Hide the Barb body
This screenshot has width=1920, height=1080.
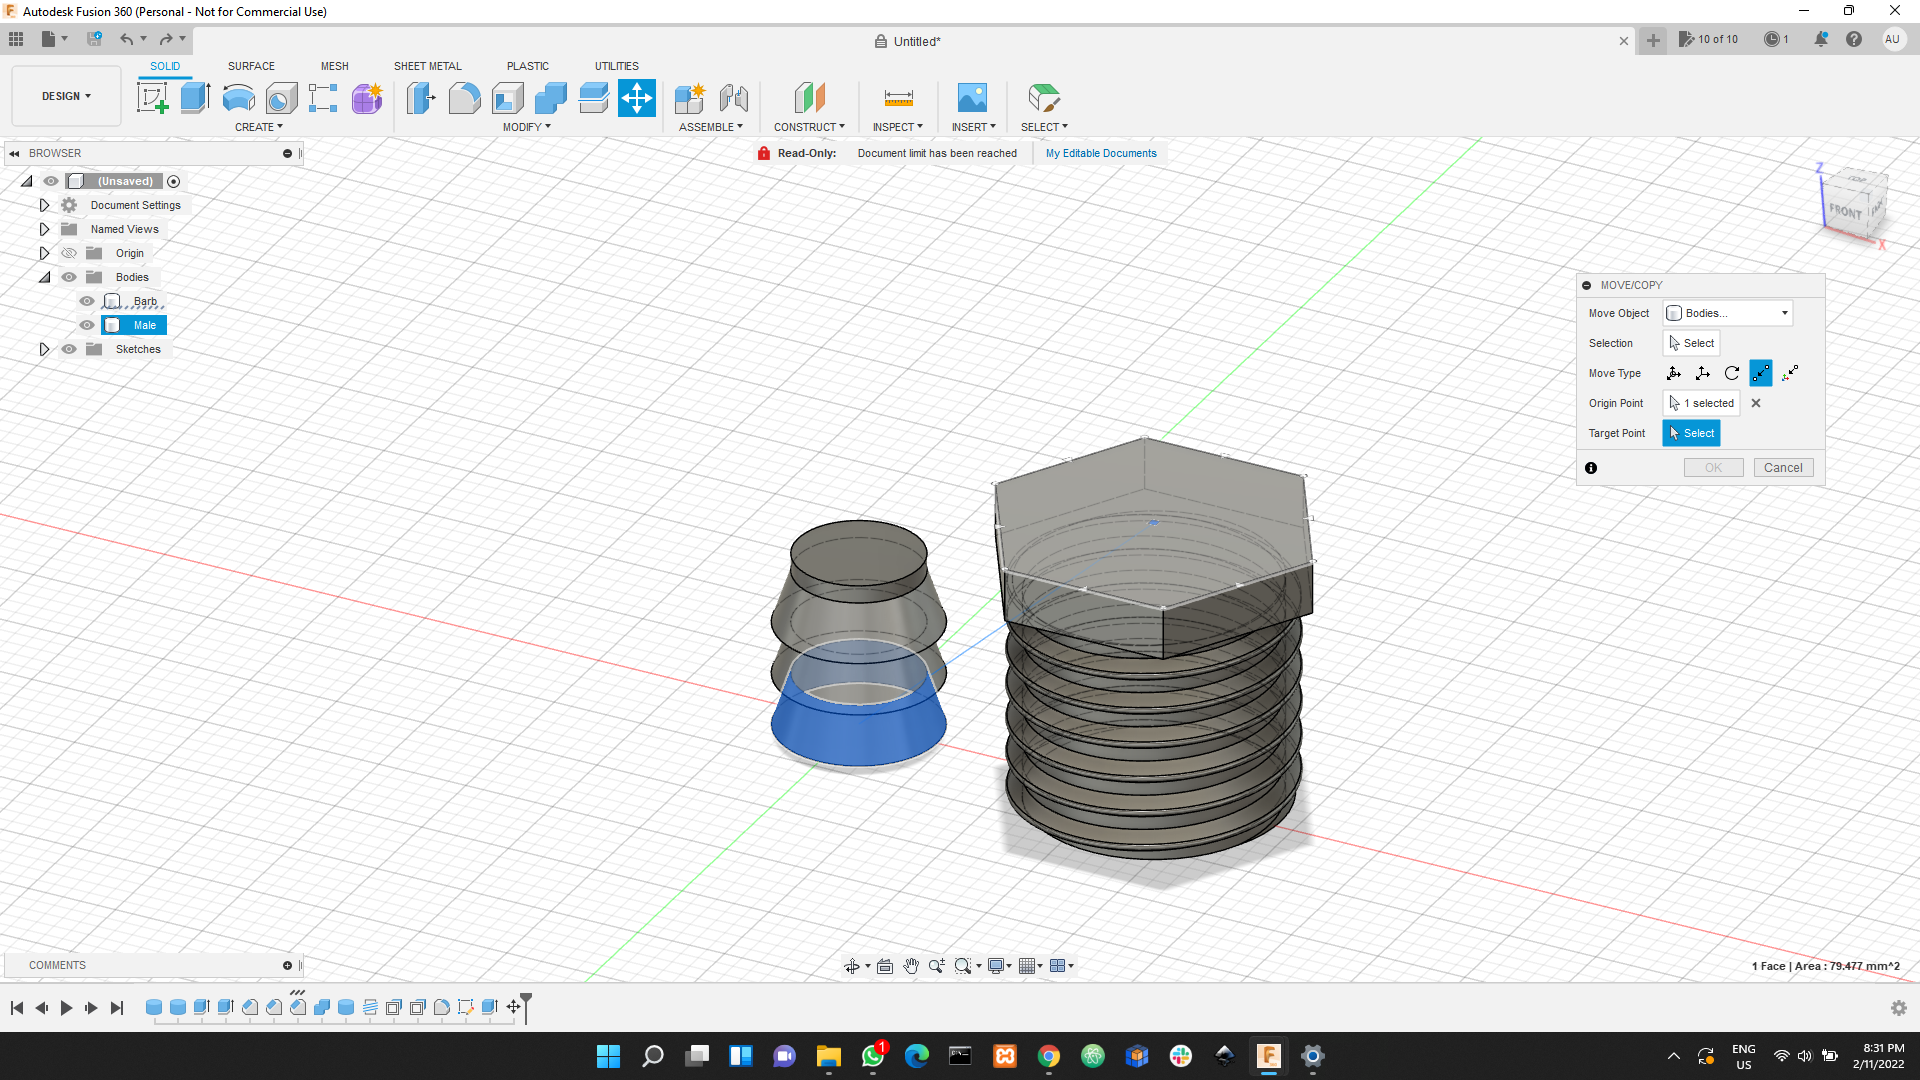click(87, 300)
